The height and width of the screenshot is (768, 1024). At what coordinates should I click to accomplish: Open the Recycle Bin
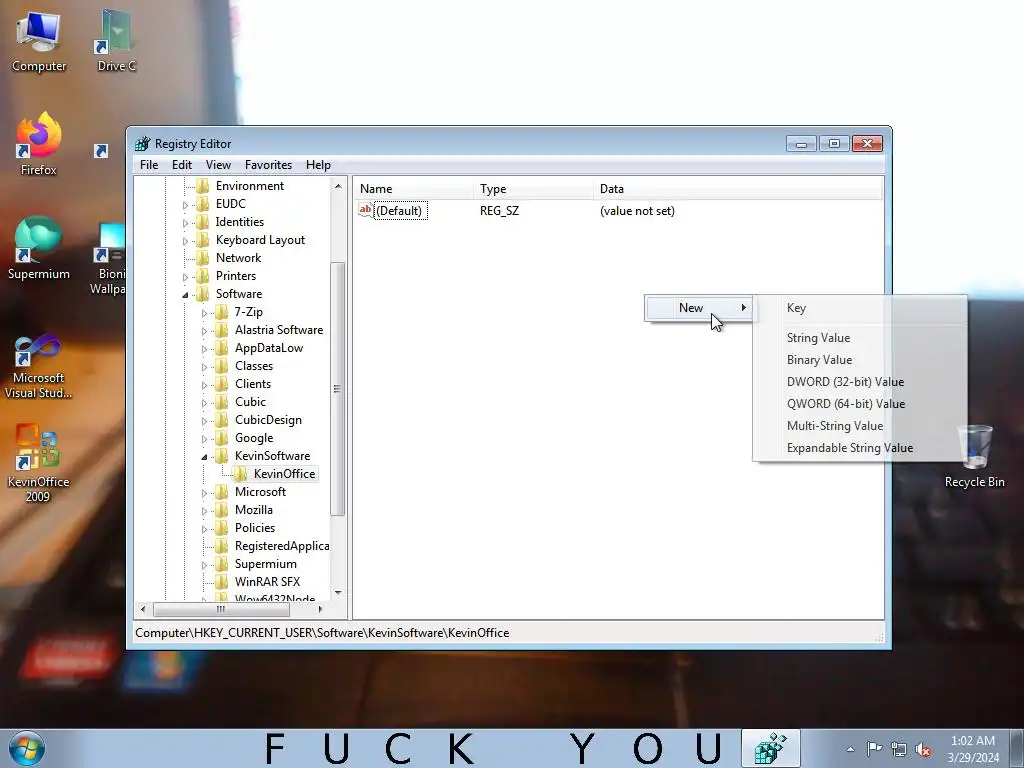pos(974,456)
